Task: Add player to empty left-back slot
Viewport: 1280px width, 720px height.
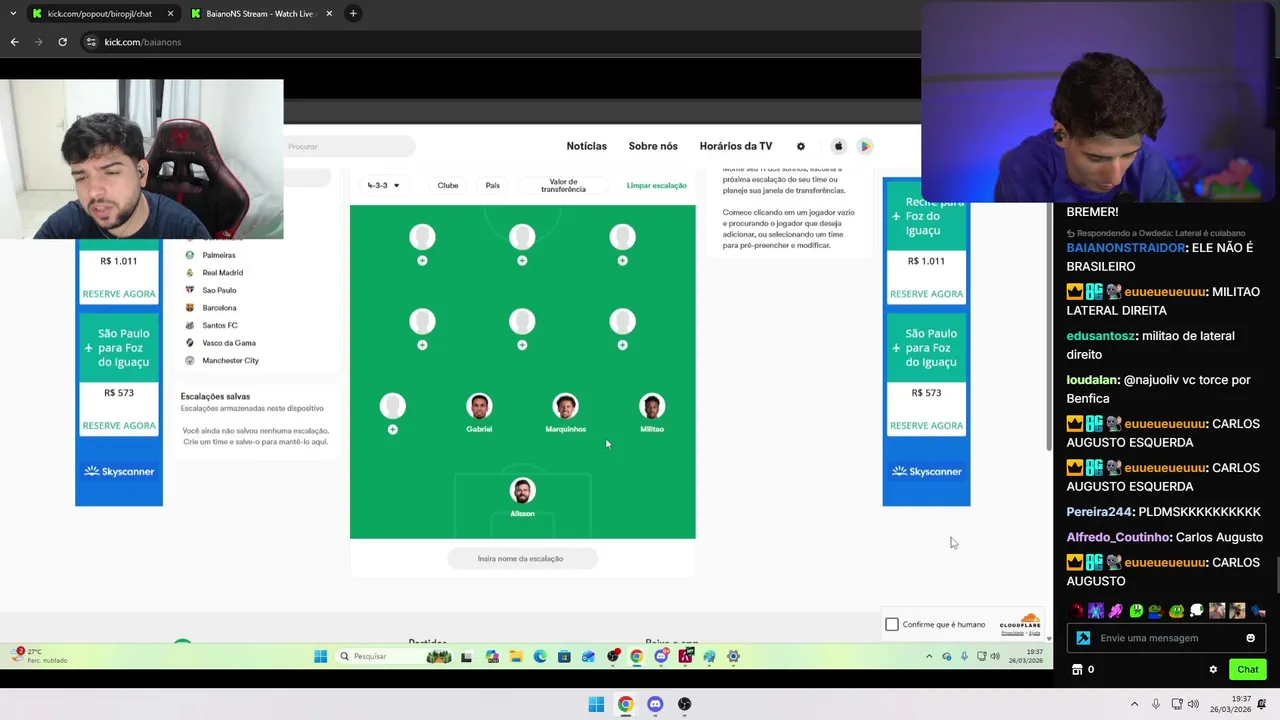Action: pos(392,429)
